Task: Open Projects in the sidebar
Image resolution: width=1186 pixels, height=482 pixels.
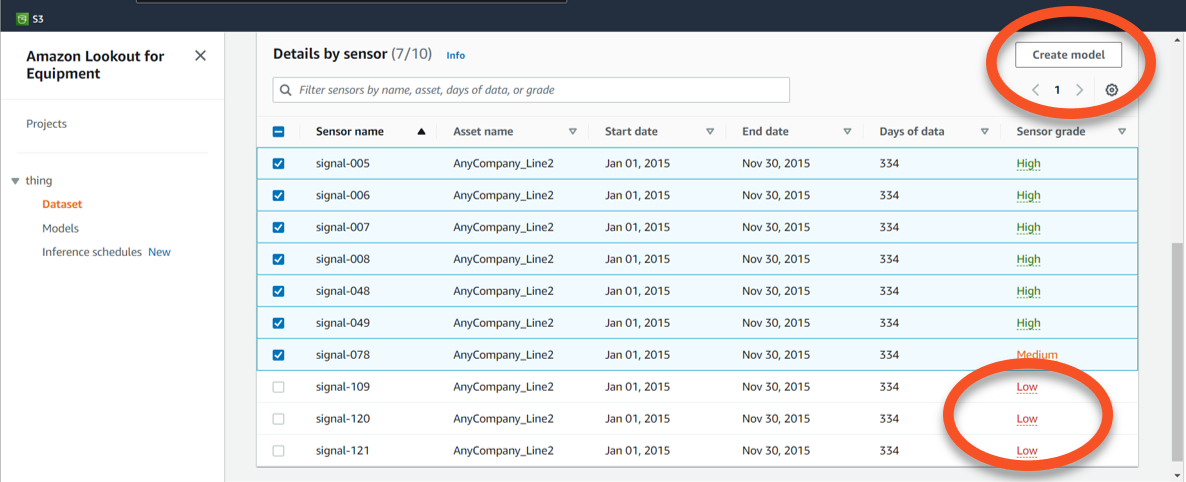Action: coord(46,123)
